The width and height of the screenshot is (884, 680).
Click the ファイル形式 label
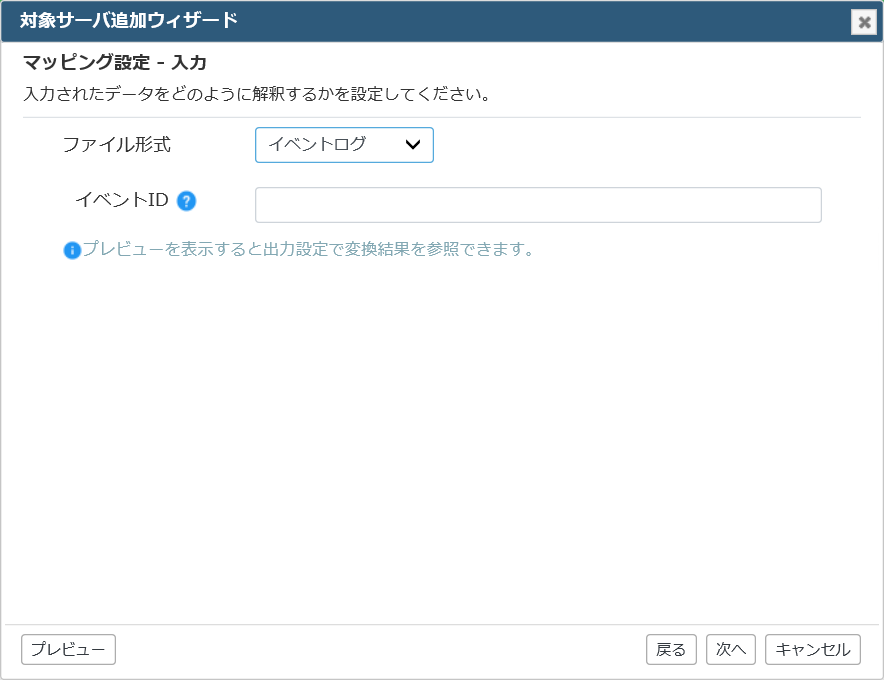tap(117, 145)
